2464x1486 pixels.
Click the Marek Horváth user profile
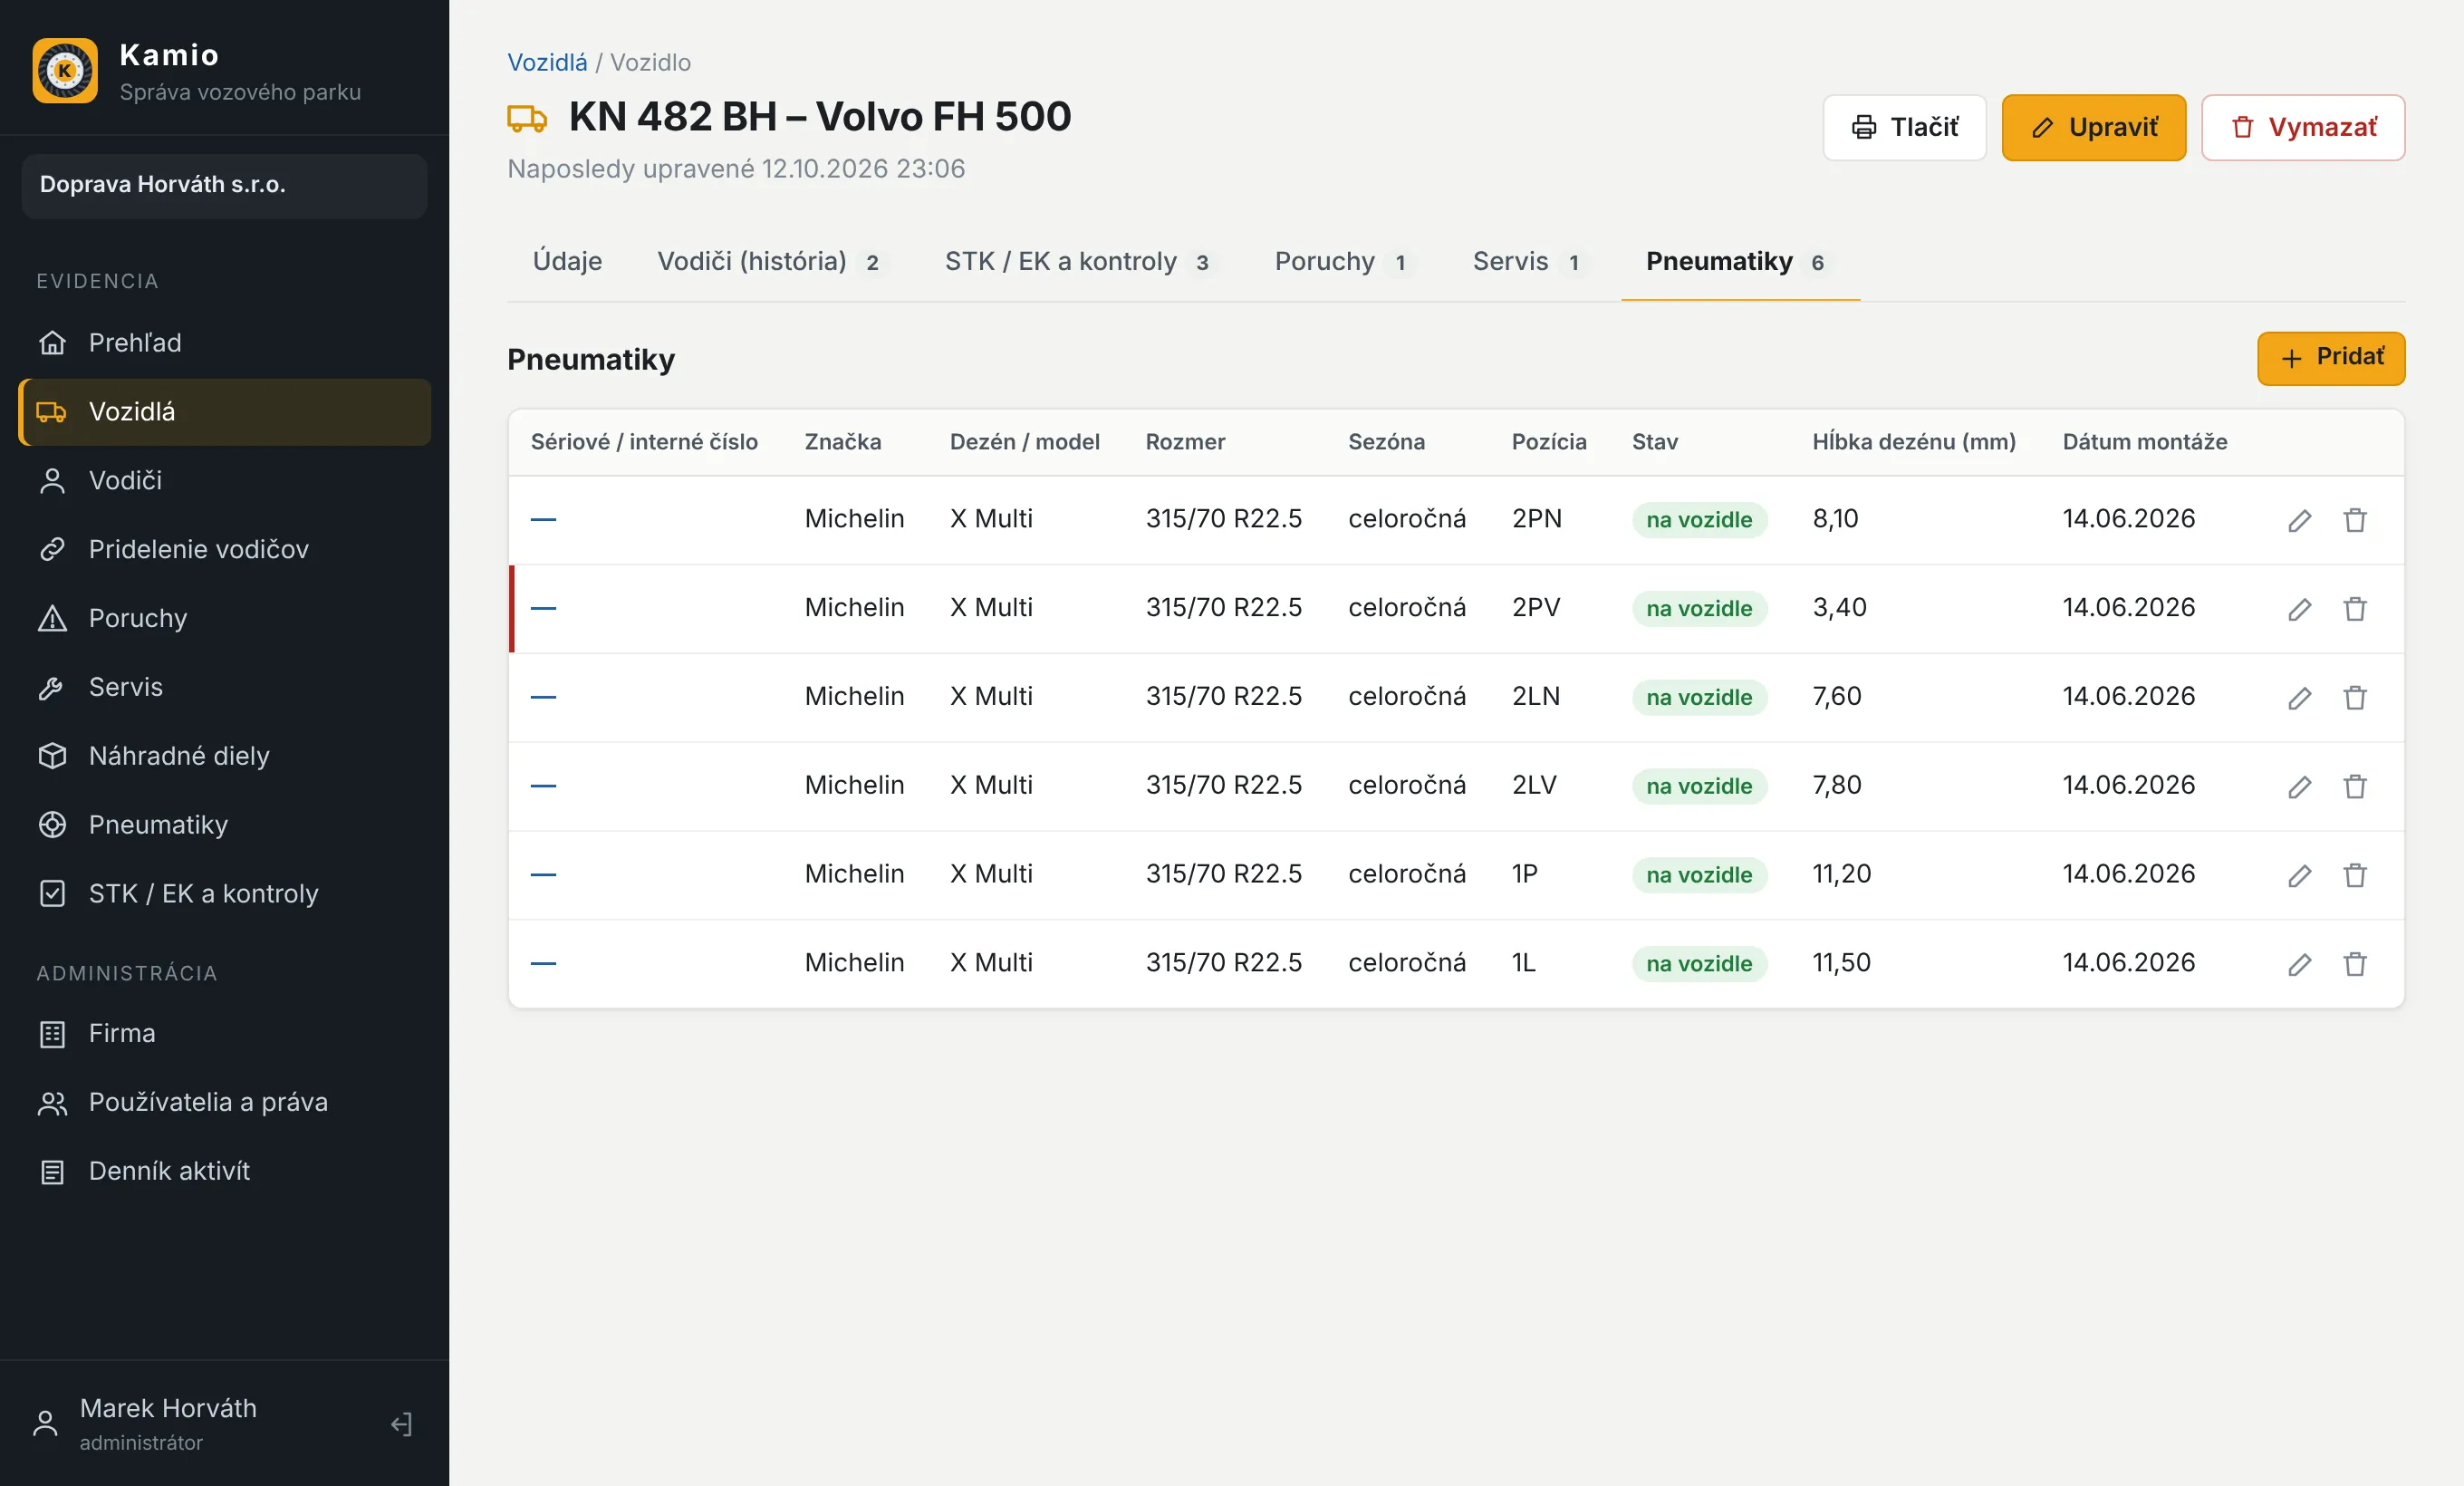[168, 1424]
